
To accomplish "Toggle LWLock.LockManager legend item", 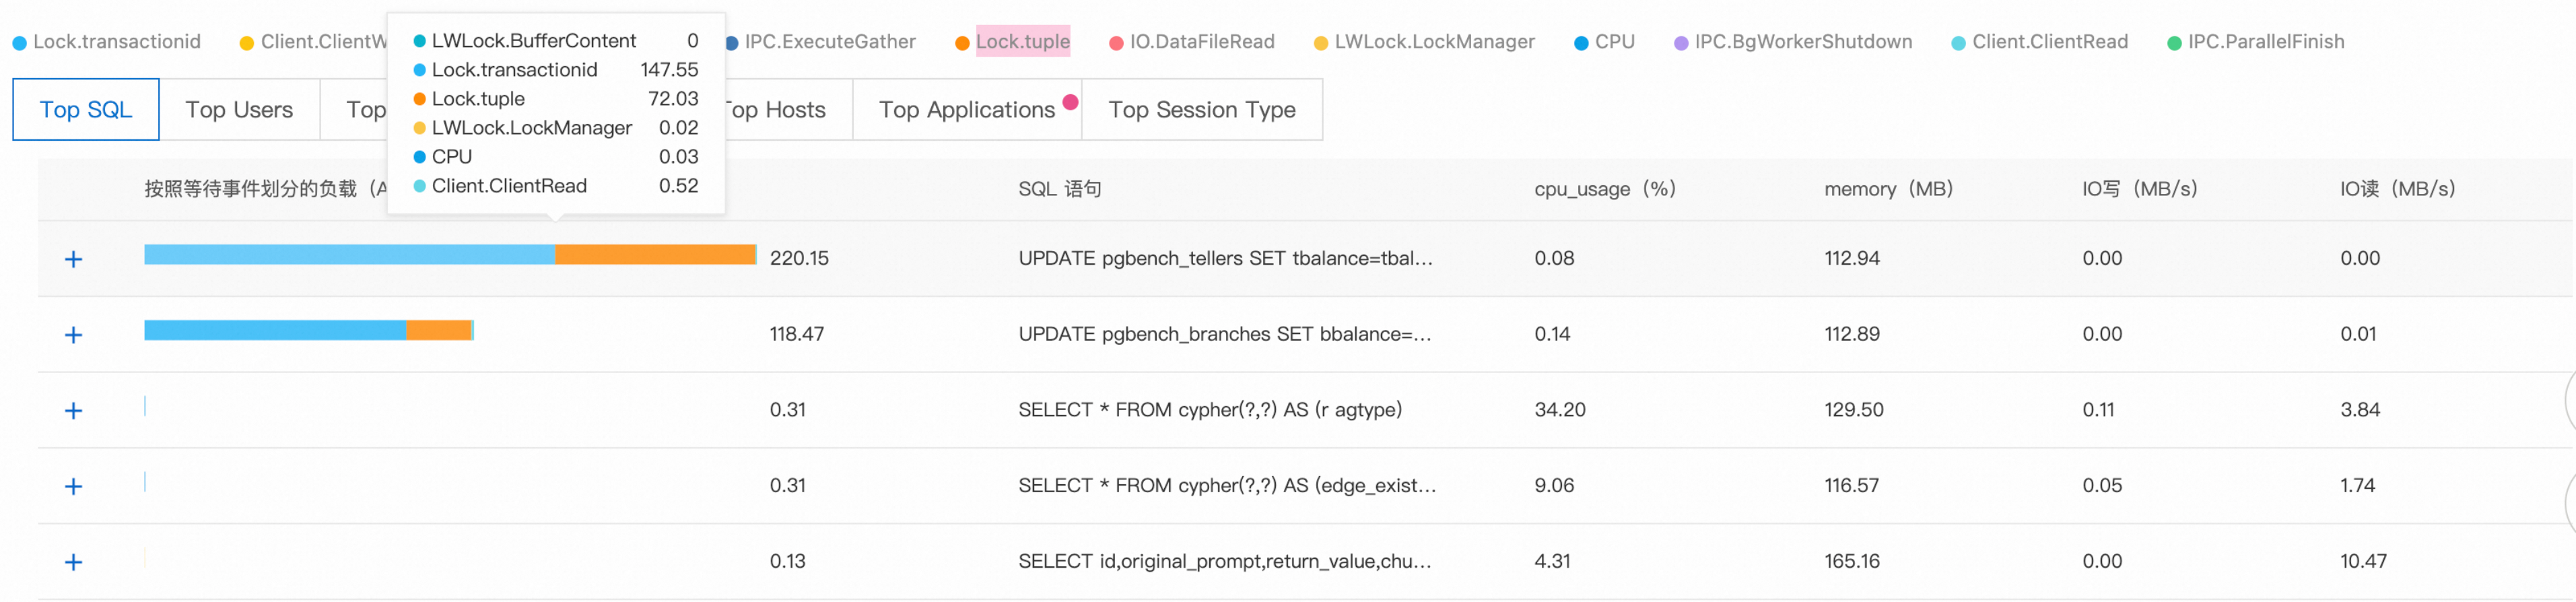I will (1433, 42).
